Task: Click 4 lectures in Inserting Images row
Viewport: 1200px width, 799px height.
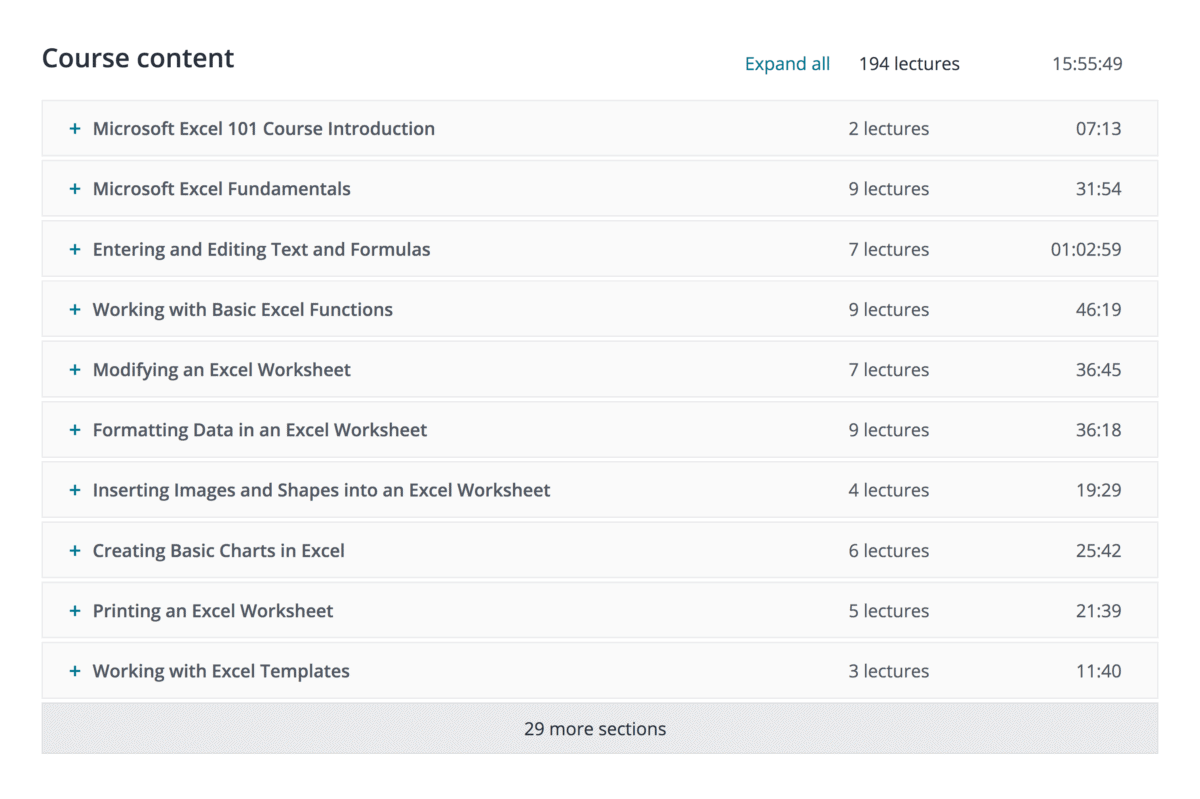Action: pos(889,490)
